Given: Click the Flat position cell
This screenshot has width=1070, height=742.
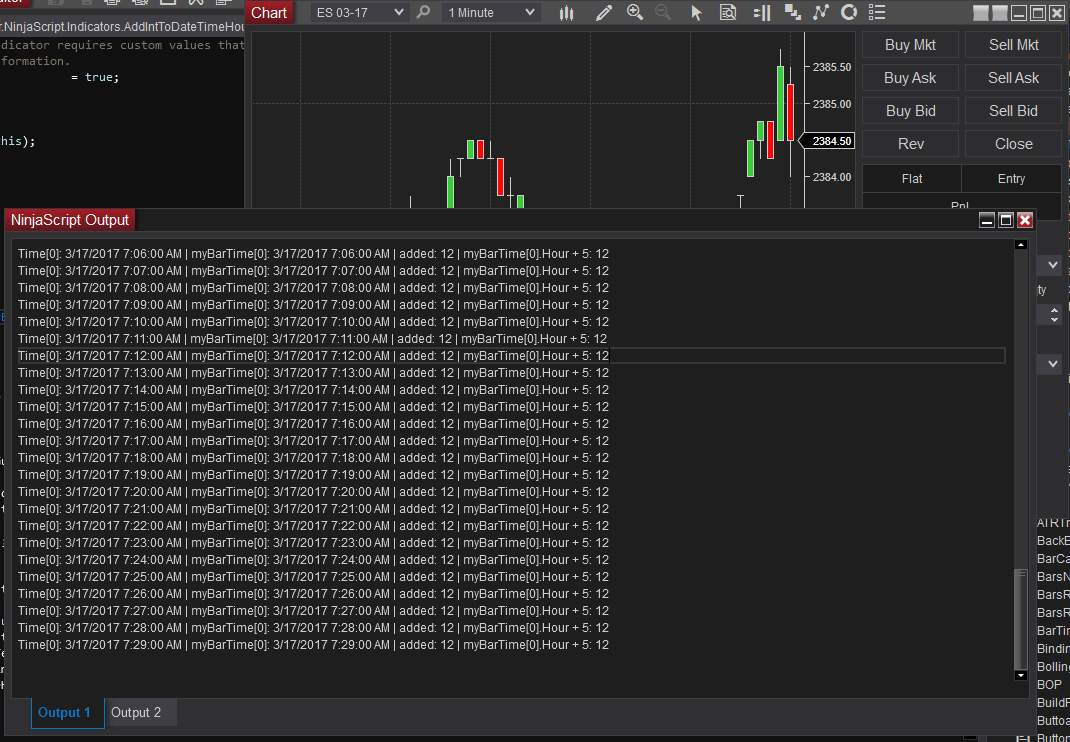Looking at the screenshot, I should [912, 178].
